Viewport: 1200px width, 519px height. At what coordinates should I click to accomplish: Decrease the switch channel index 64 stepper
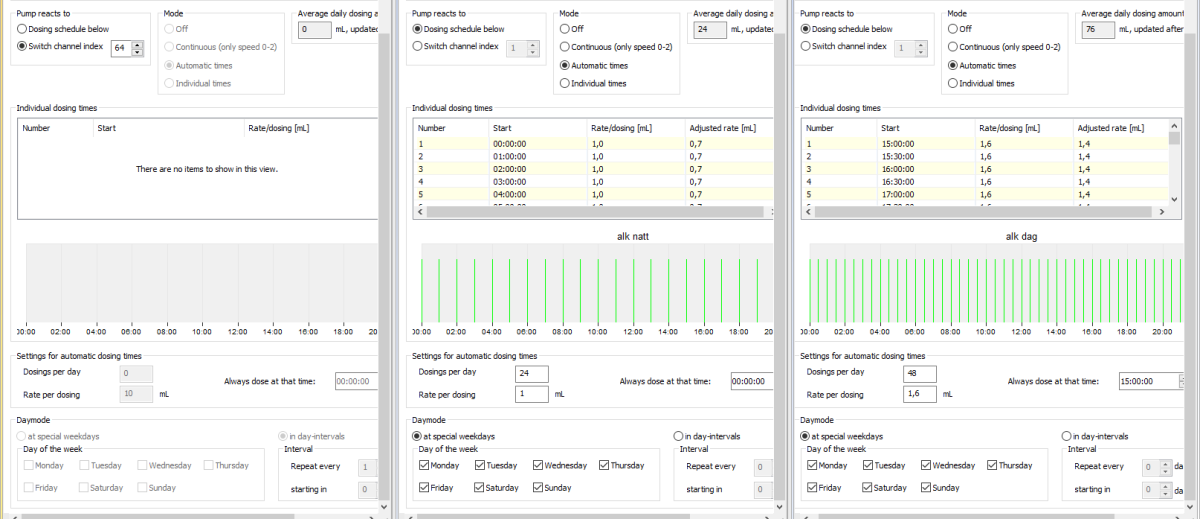(x=138, y=51)
